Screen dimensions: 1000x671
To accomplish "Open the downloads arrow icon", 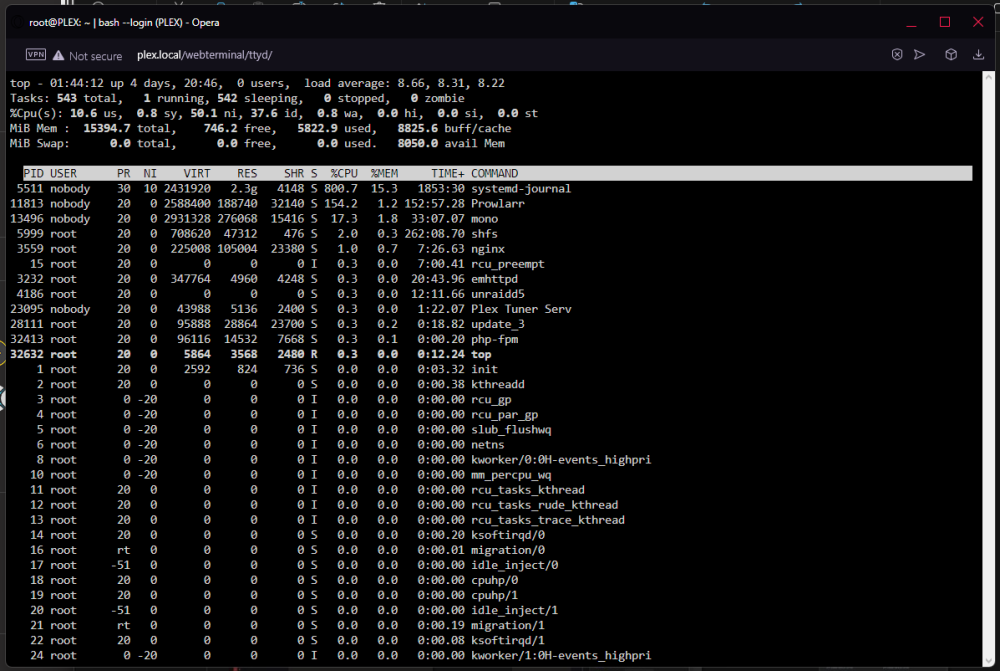I will pos(978,55).
